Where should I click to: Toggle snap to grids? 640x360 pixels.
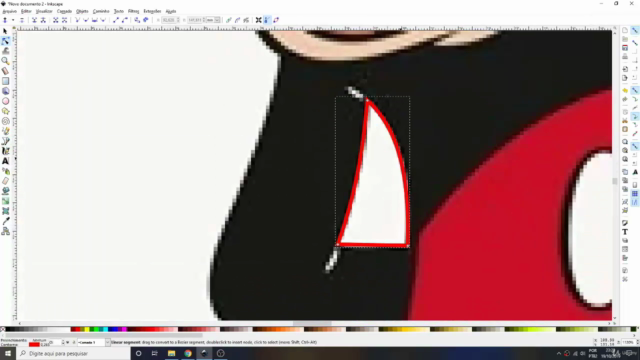click(635, 194)
